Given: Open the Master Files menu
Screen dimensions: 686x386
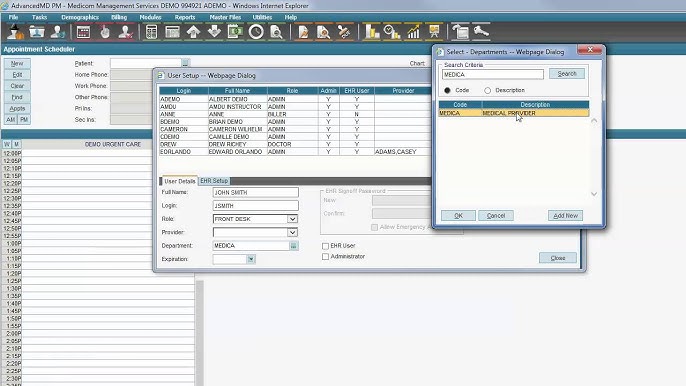Looking at the screenshot, I should 225,17.
